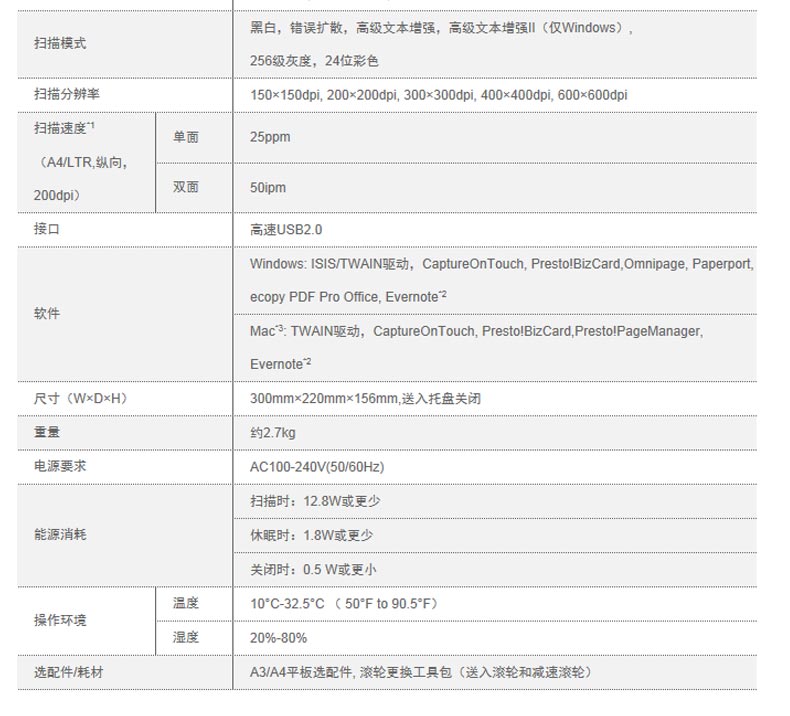Select the 25ppm speed value
This screenshot has height=716, width=790.
(x=270, y=137)
